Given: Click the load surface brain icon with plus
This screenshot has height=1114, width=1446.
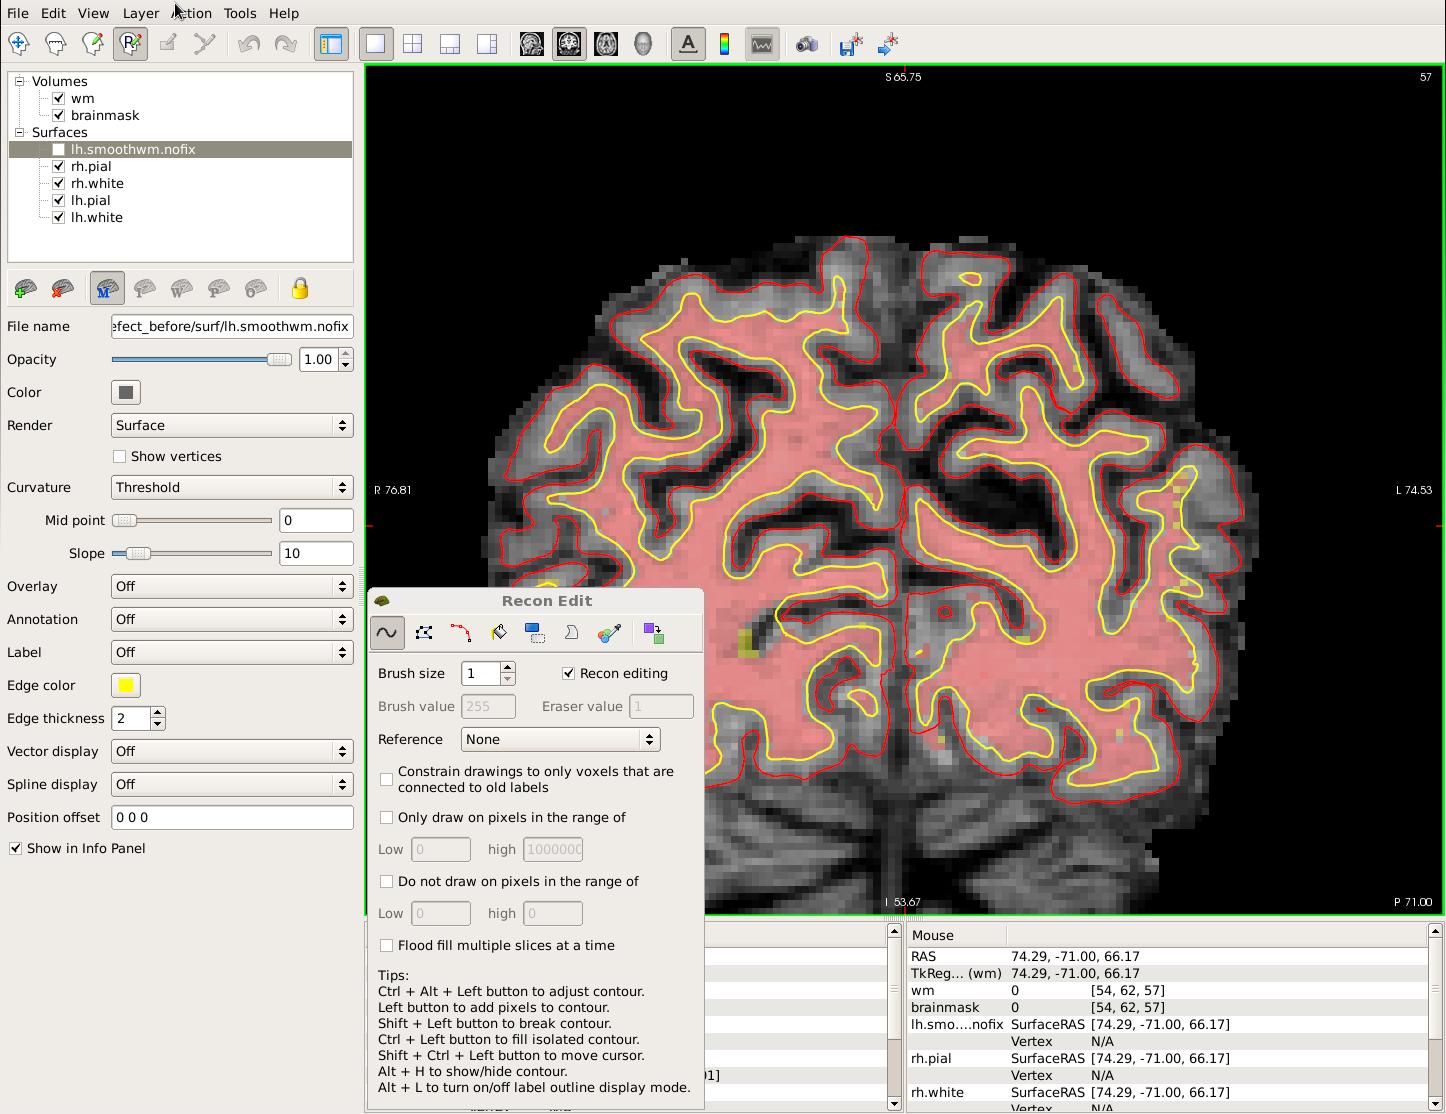Looking at the screenshot, I should click(x=25, y=289).
